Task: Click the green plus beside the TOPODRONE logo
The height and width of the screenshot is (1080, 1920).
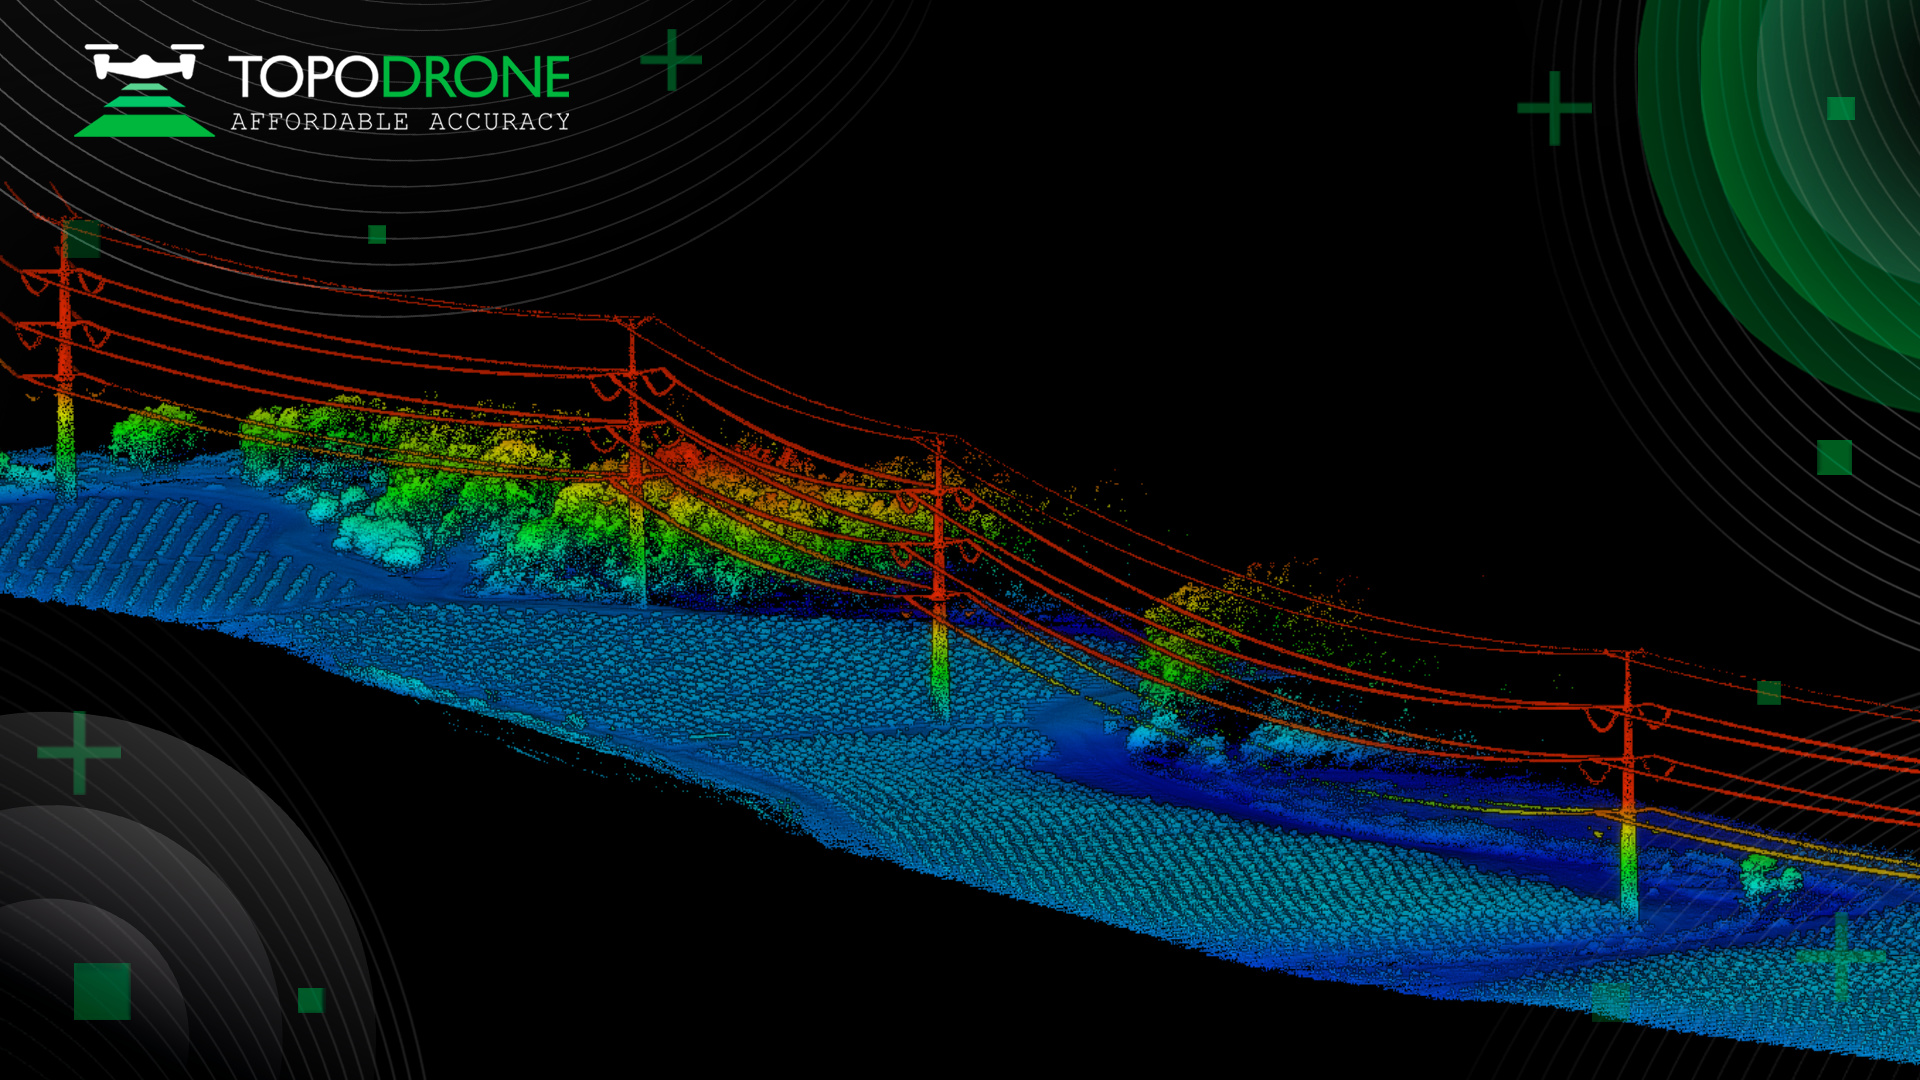Action: pos(671,60)
